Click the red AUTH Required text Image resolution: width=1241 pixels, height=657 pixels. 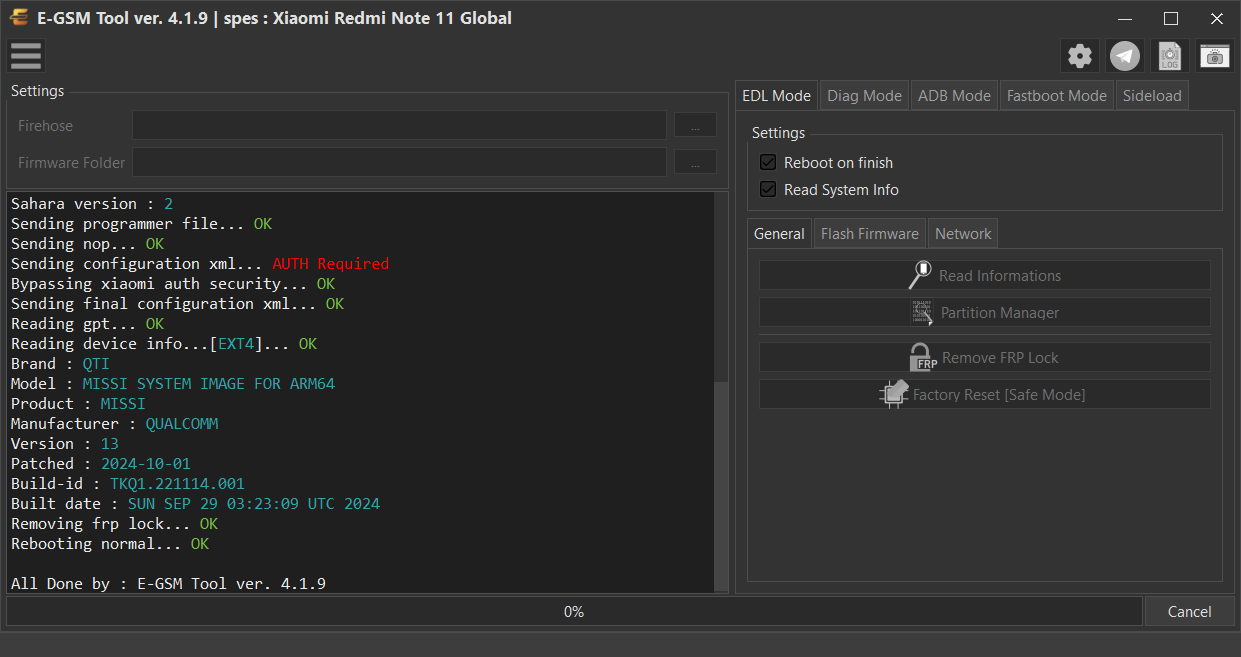coord(330,264)
